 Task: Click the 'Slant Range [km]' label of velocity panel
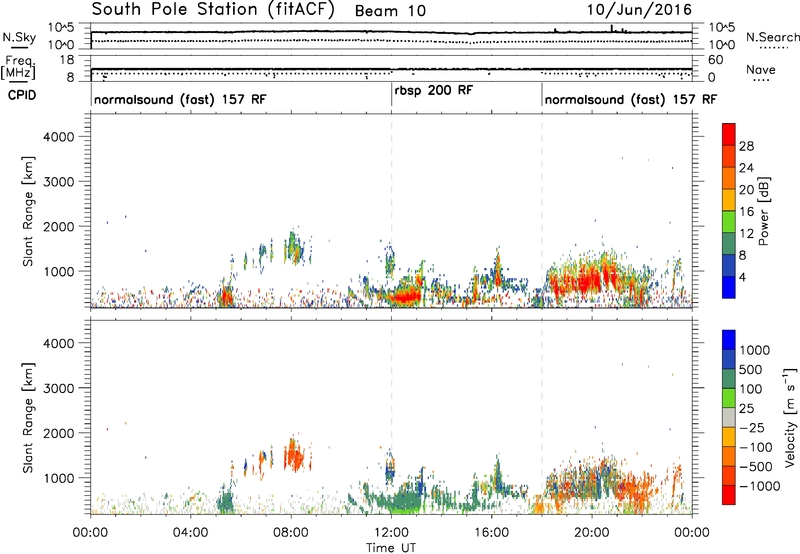[x=28, y=418]
